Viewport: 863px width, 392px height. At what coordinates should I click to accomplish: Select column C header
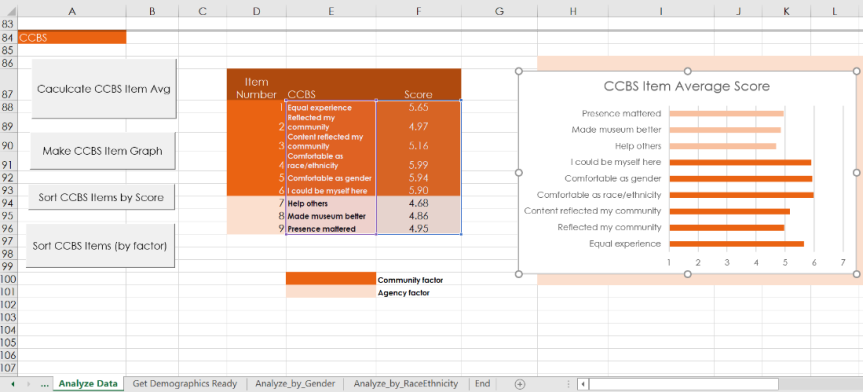202,11
